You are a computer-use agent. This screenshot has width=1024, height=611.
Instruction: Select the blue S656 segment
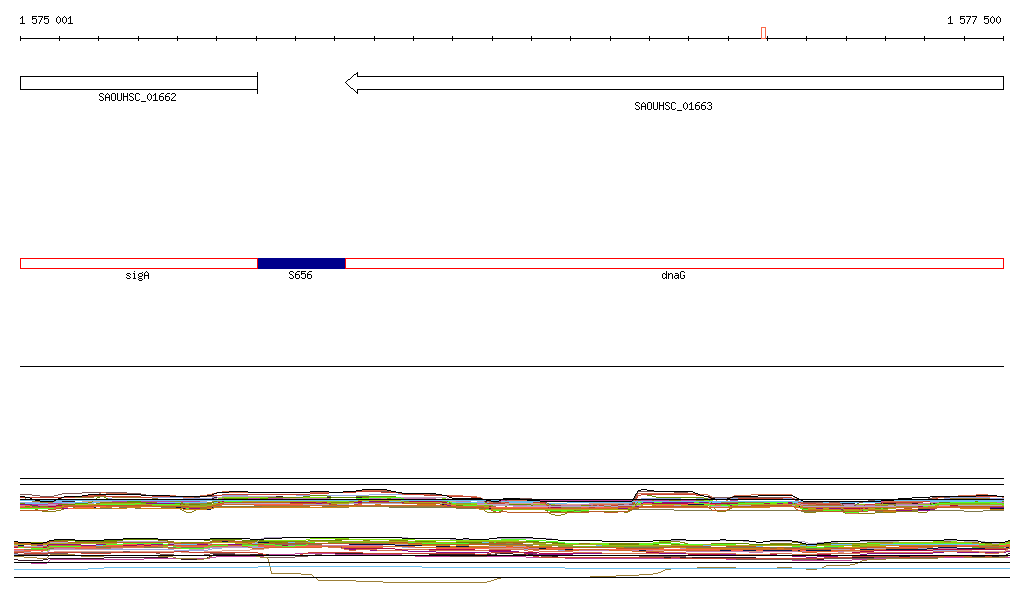click(x=302, y=264)
